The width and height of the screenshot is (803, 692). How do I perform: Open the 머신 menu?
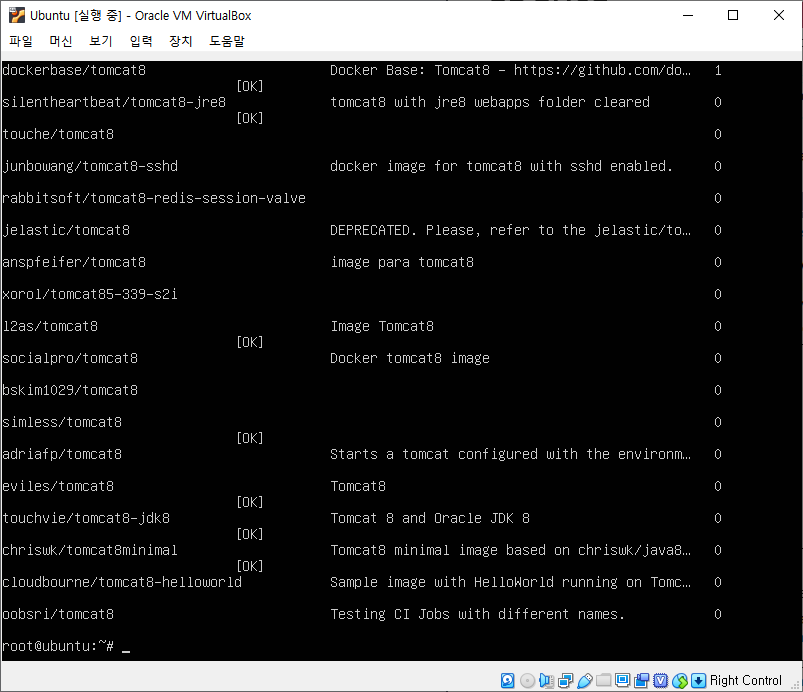tap(60, 41)
